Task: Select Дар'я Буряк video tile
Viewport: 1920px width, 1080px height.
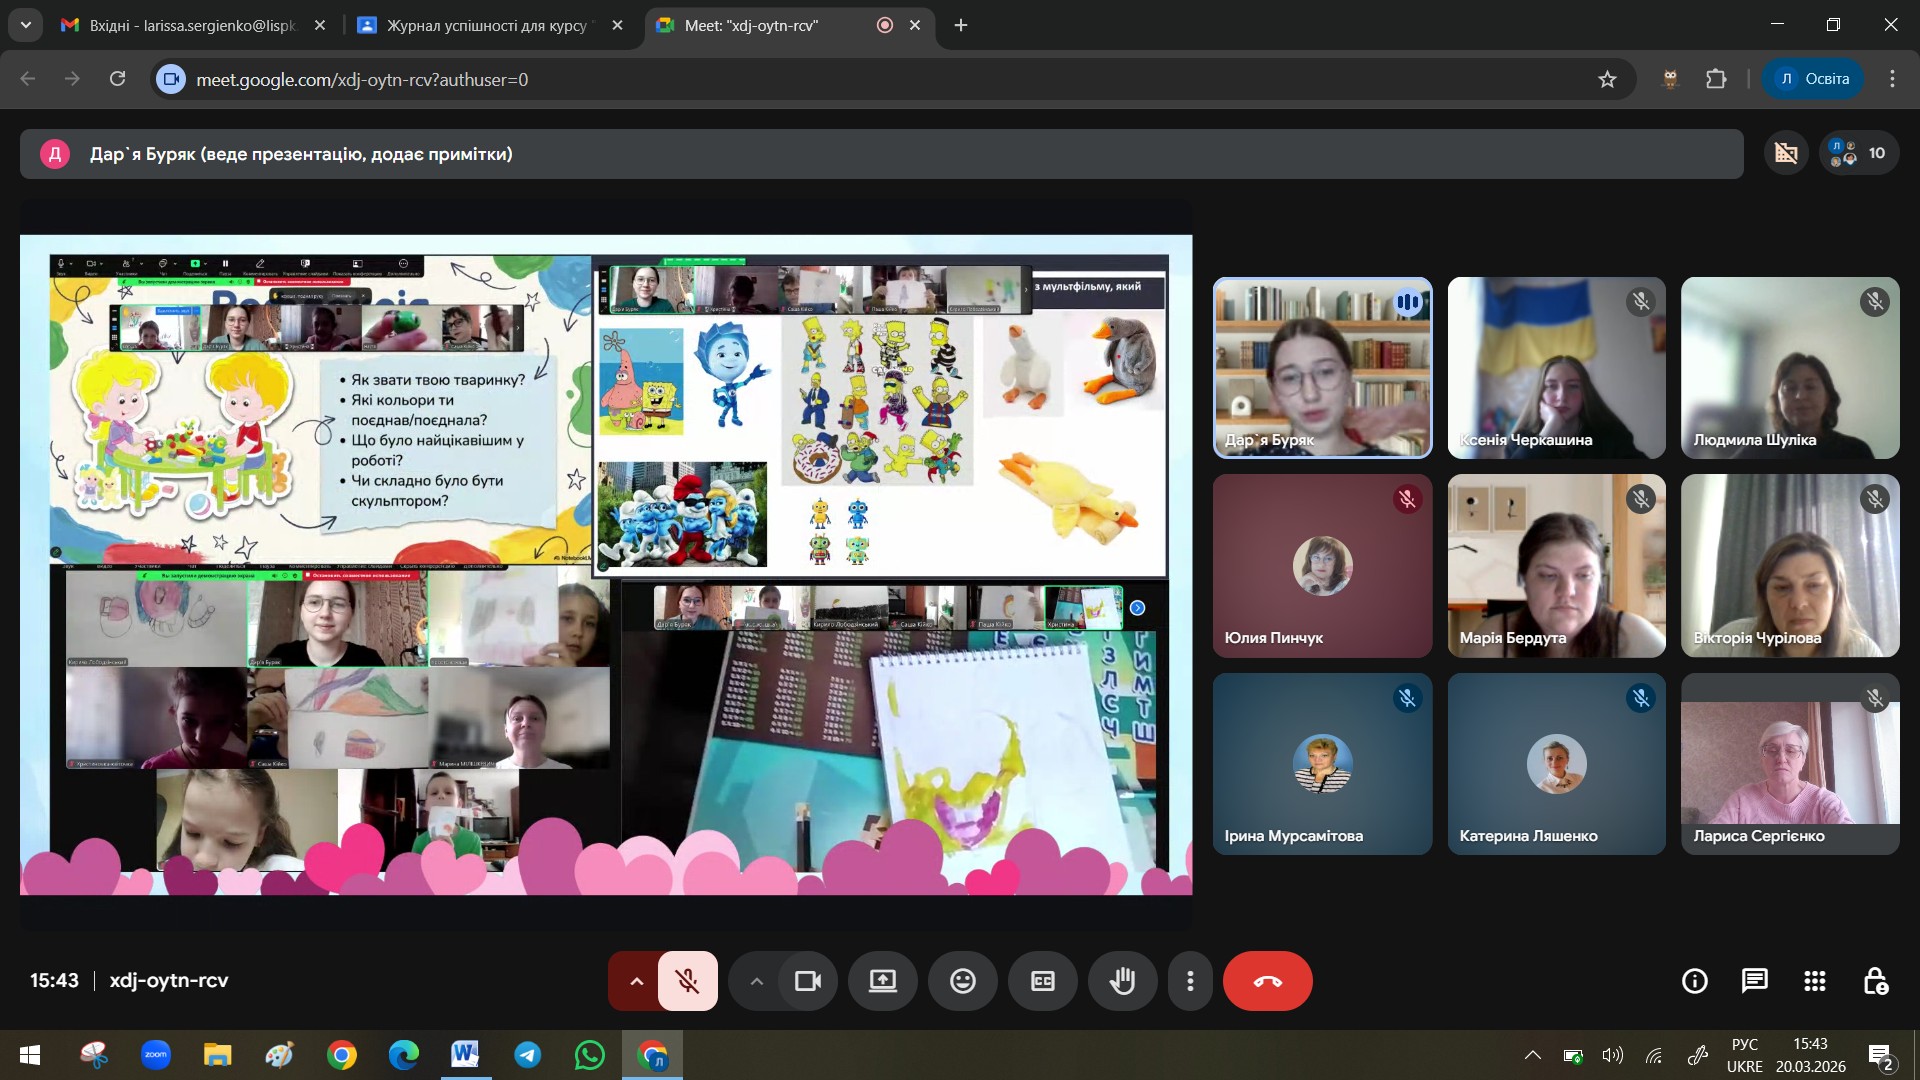Action: [1322, 368]
